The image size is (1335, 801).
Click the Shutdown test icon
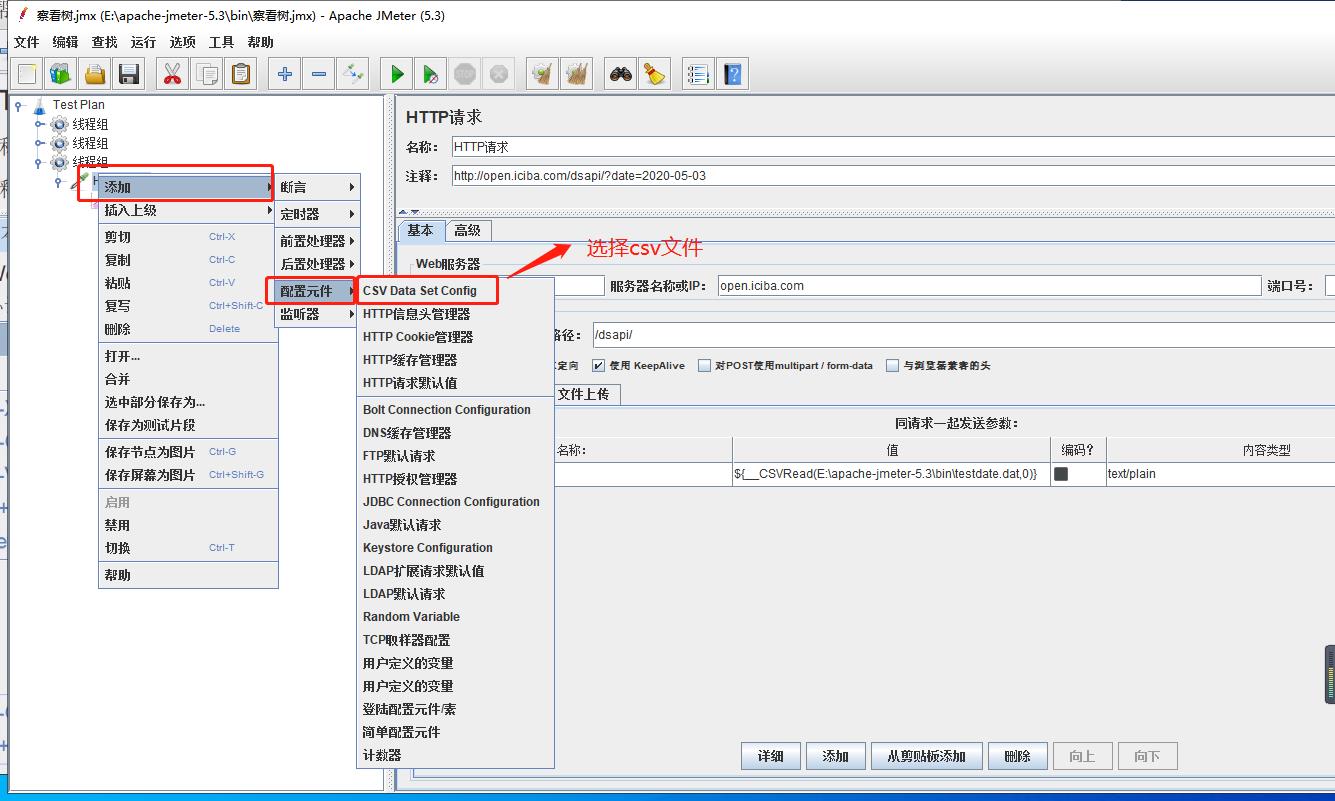click(x=499, y=74)
